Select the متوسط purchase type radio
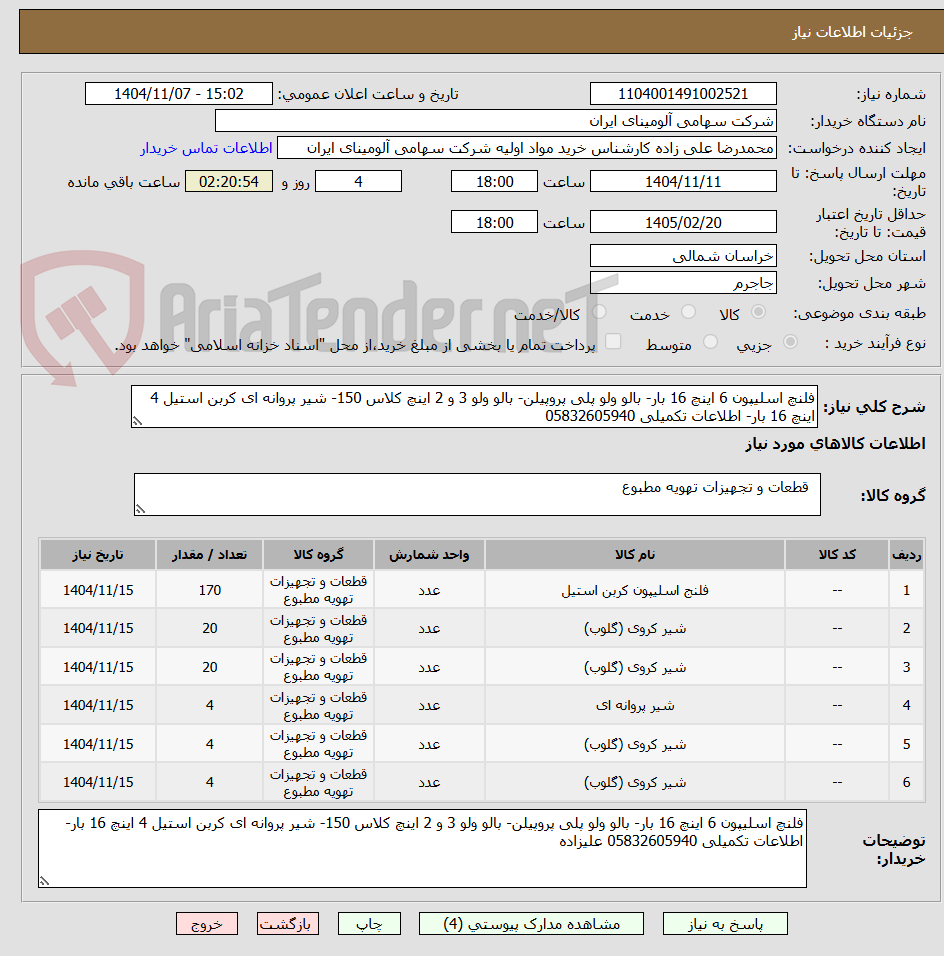944x956 pixels. tap(710, 342)
